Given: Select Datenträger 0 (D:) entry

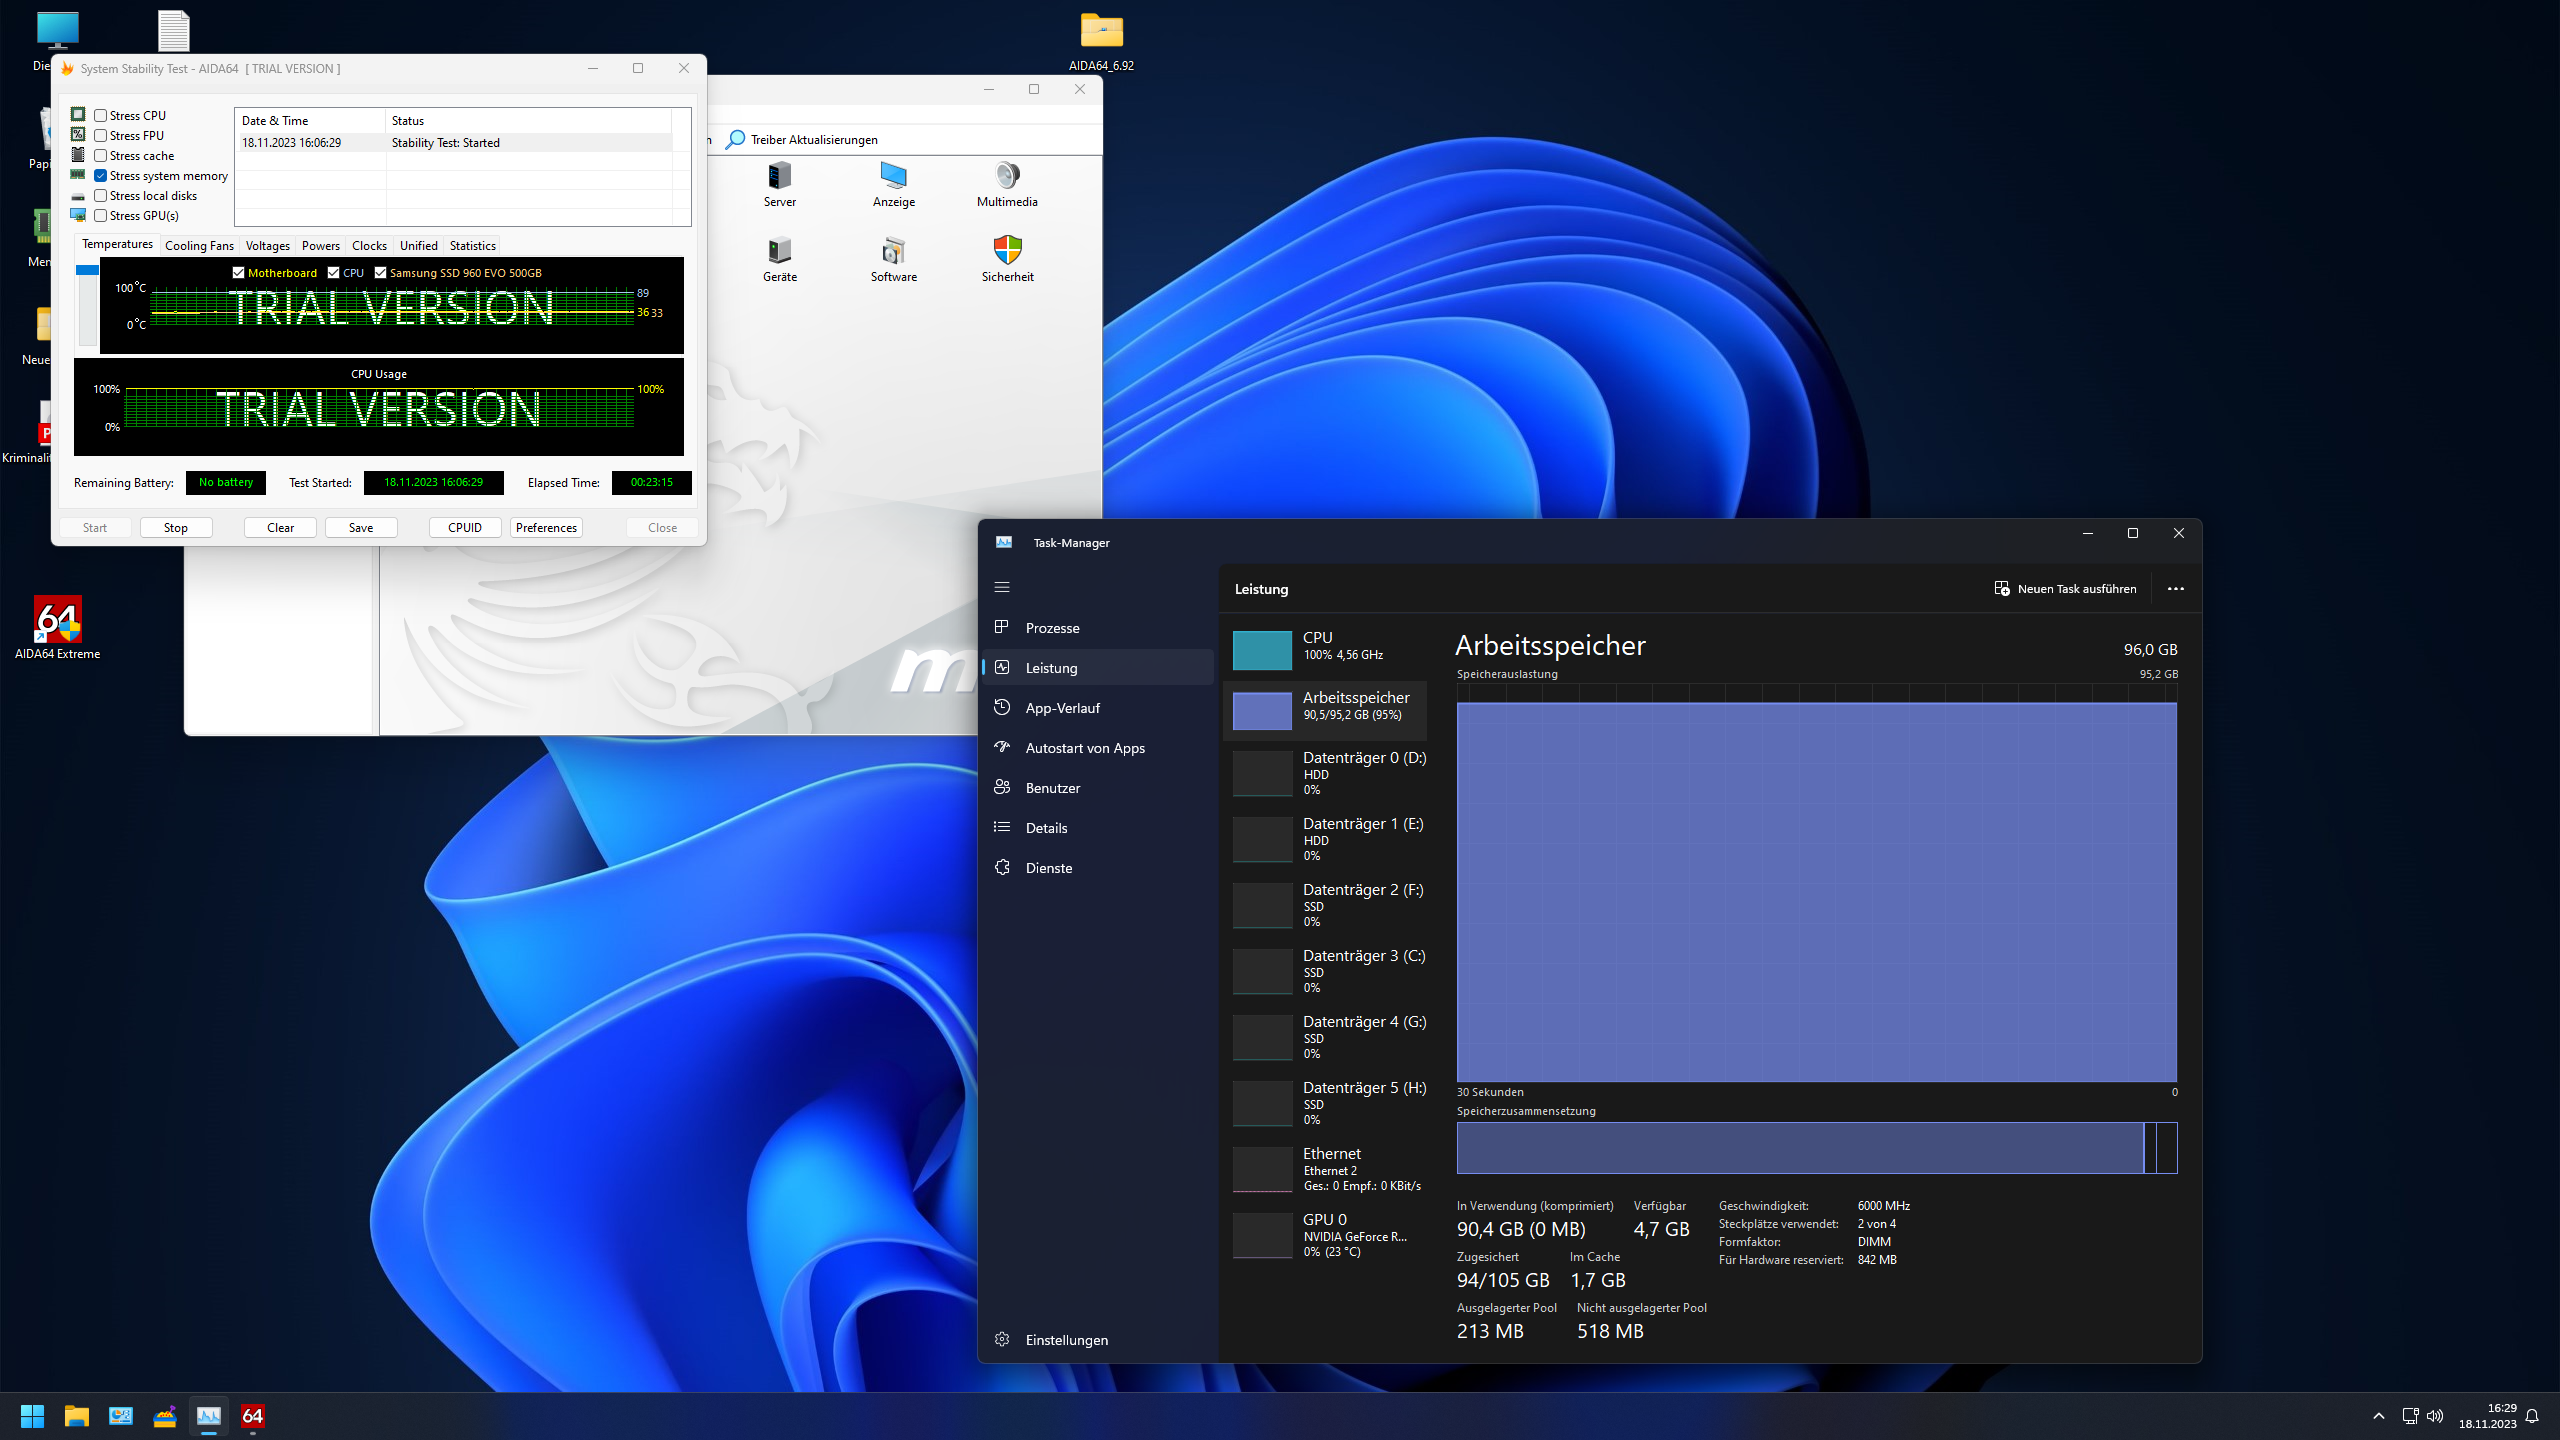Looking at the screenshot, I should point(1325,773).
